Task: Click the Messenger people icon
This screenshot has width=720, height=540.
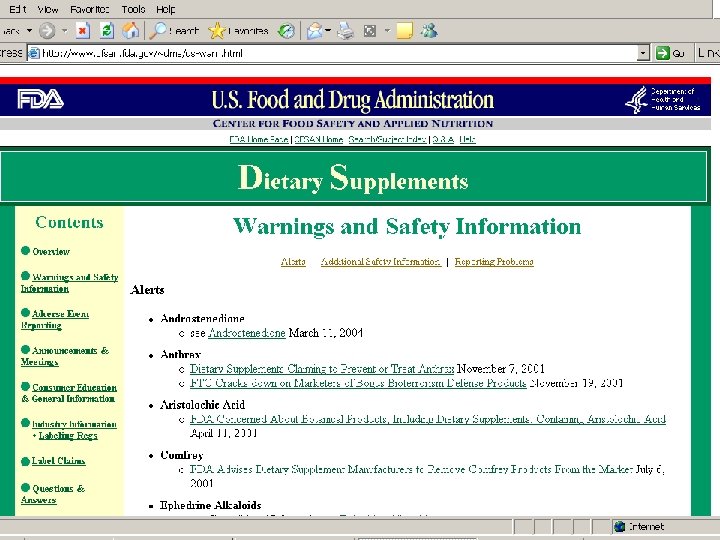Action: (429, 31)
